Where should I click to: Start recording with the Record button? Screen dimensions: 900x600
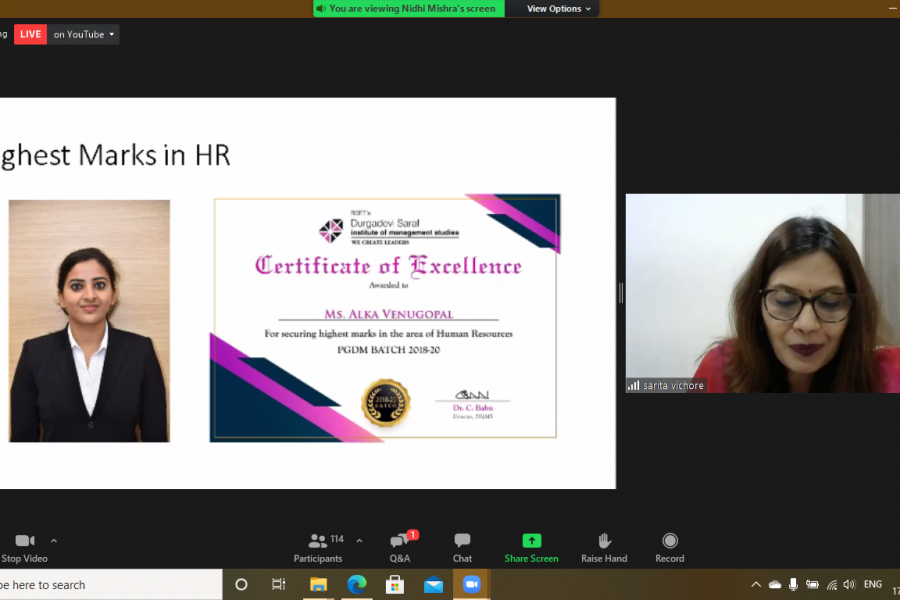[x=670, y=548]
